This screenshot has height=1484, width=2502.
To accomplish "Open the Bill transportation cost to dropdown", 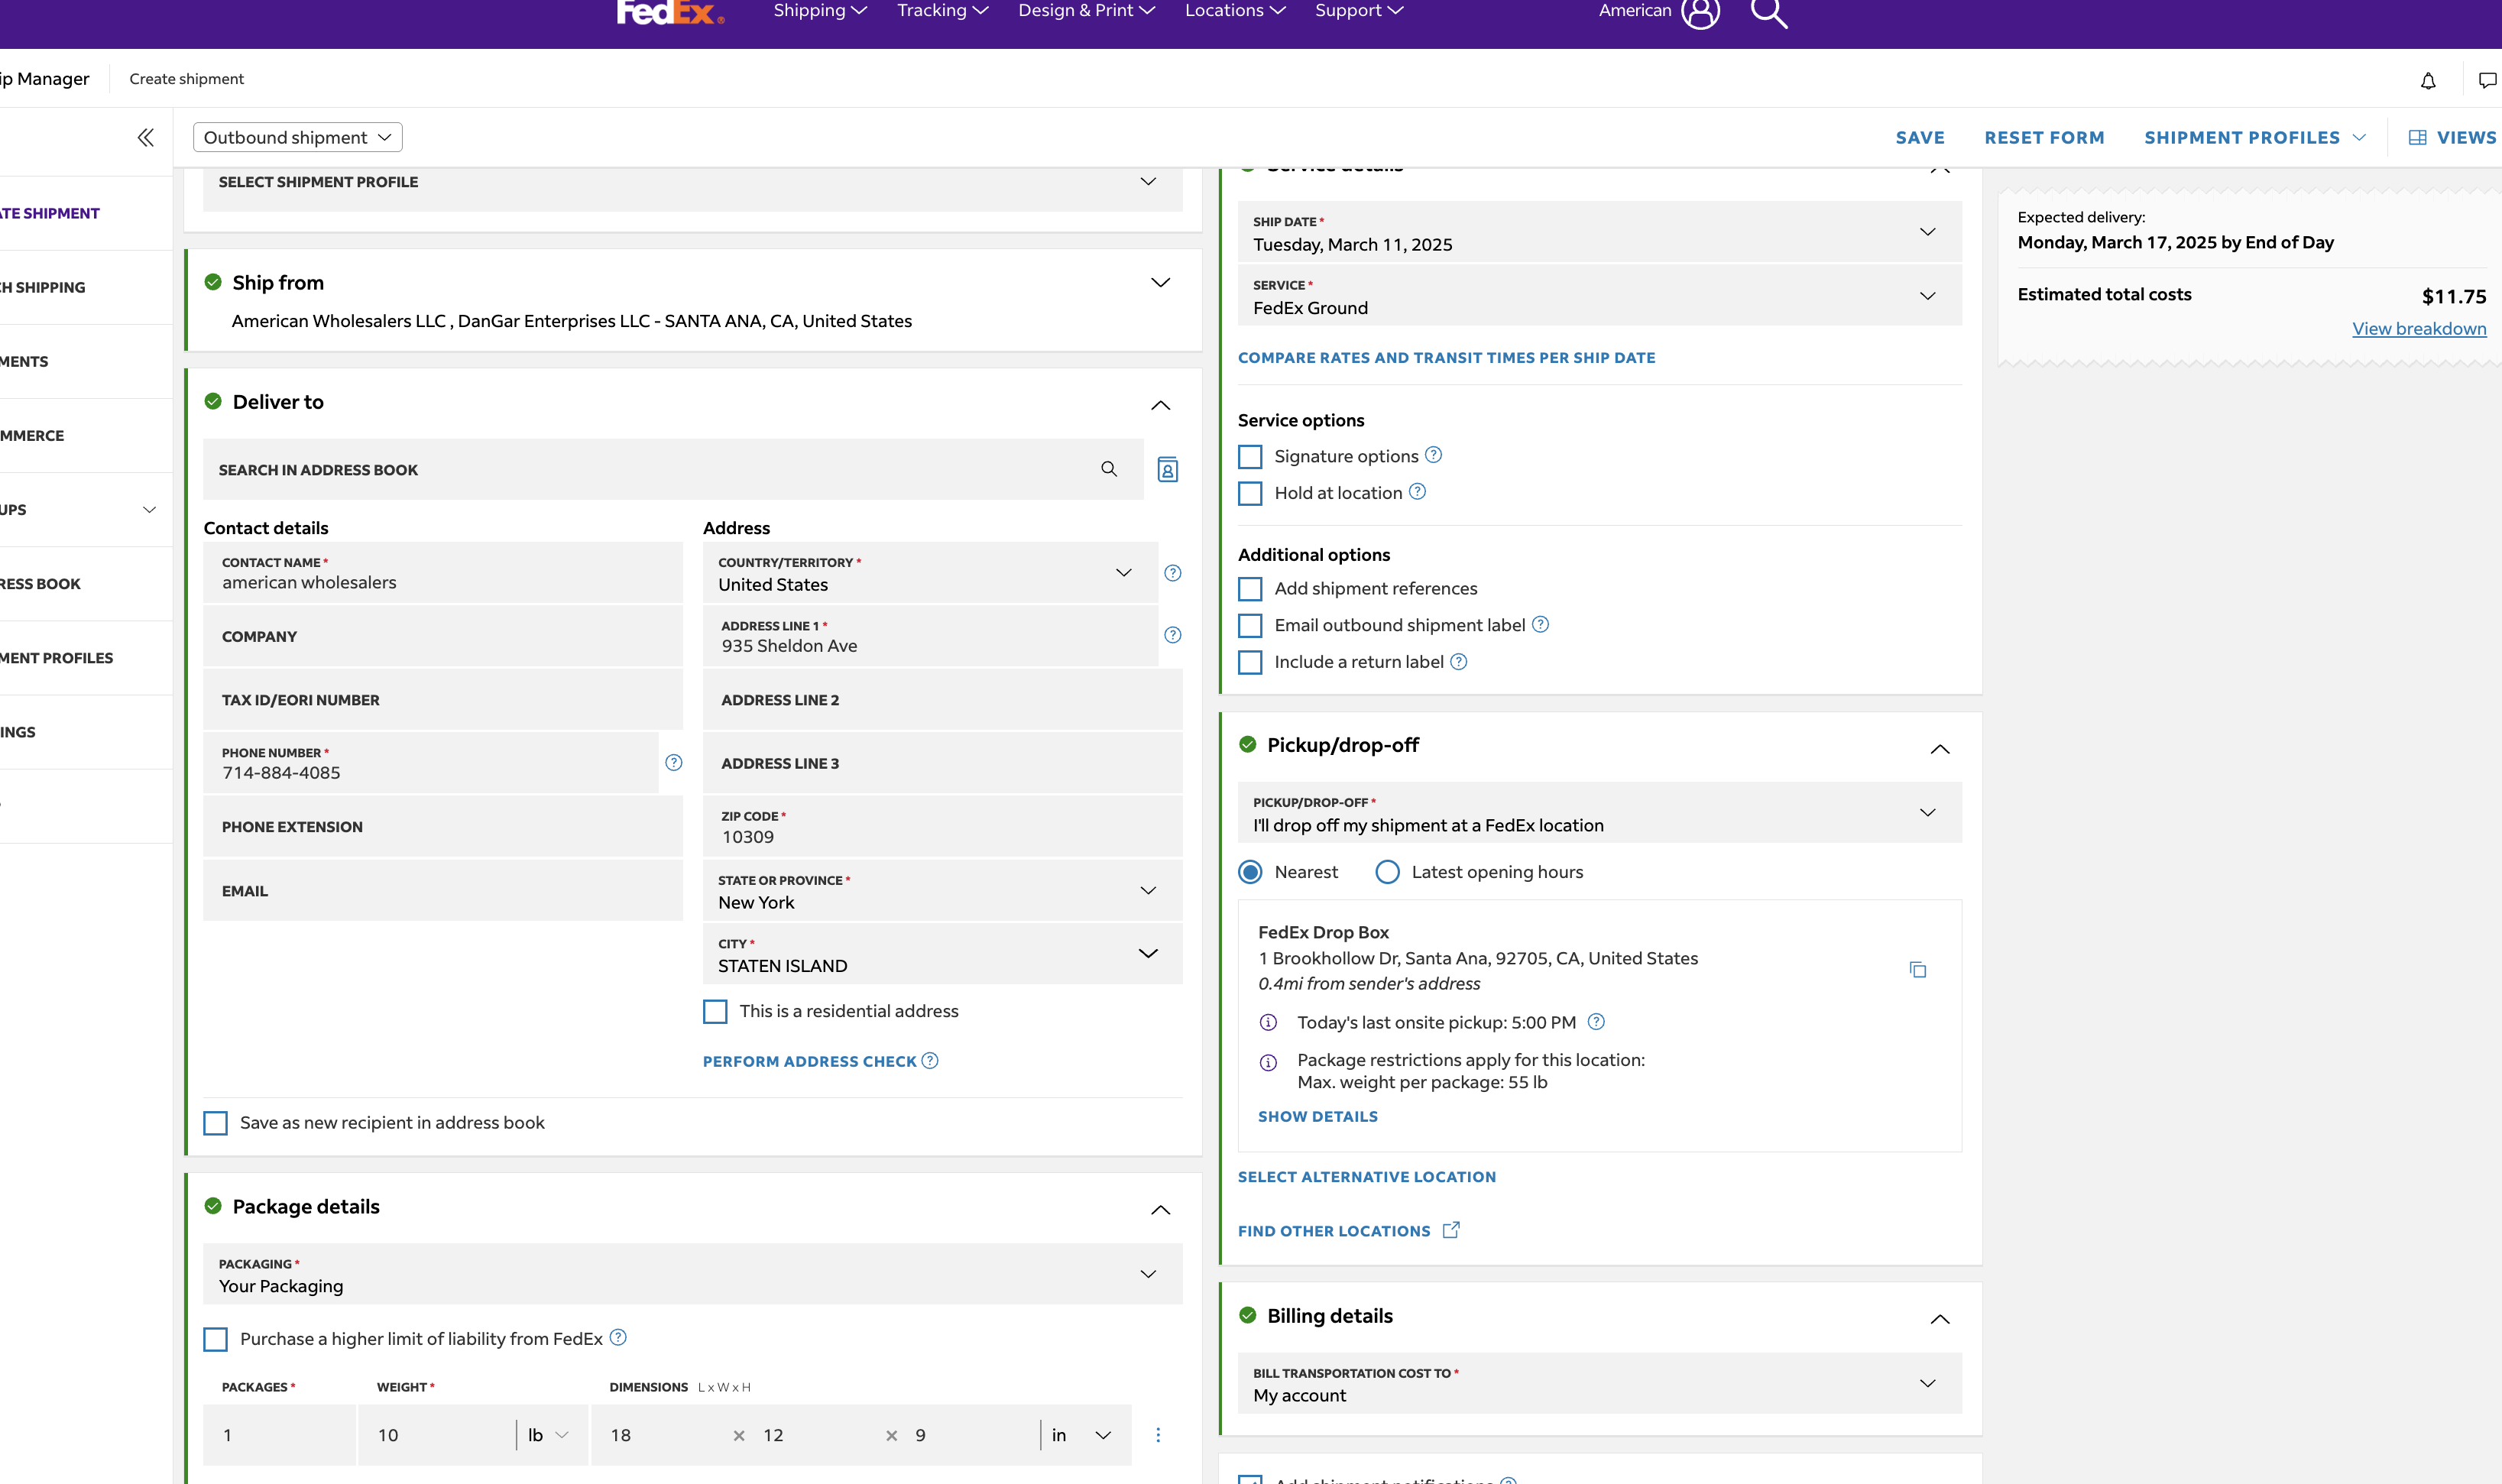I will click(1600, 1384).
